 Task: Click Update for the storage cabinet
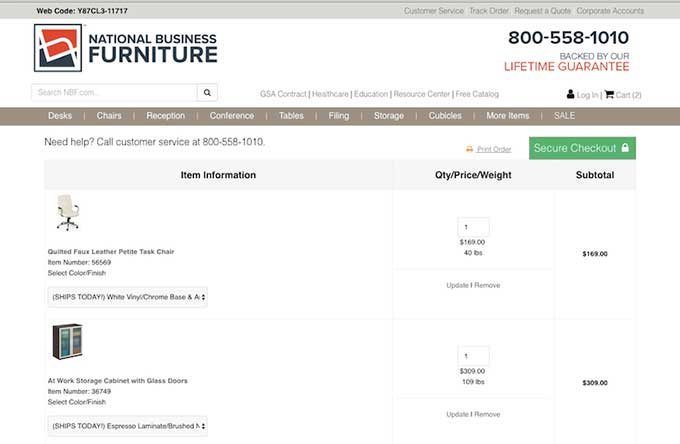[458, 415]
